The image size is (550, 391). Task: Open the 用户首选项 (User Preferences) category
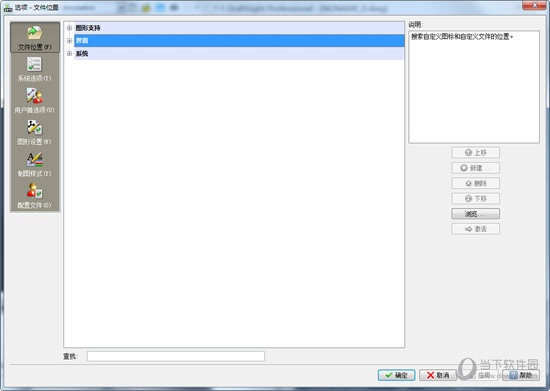[35, 101]
